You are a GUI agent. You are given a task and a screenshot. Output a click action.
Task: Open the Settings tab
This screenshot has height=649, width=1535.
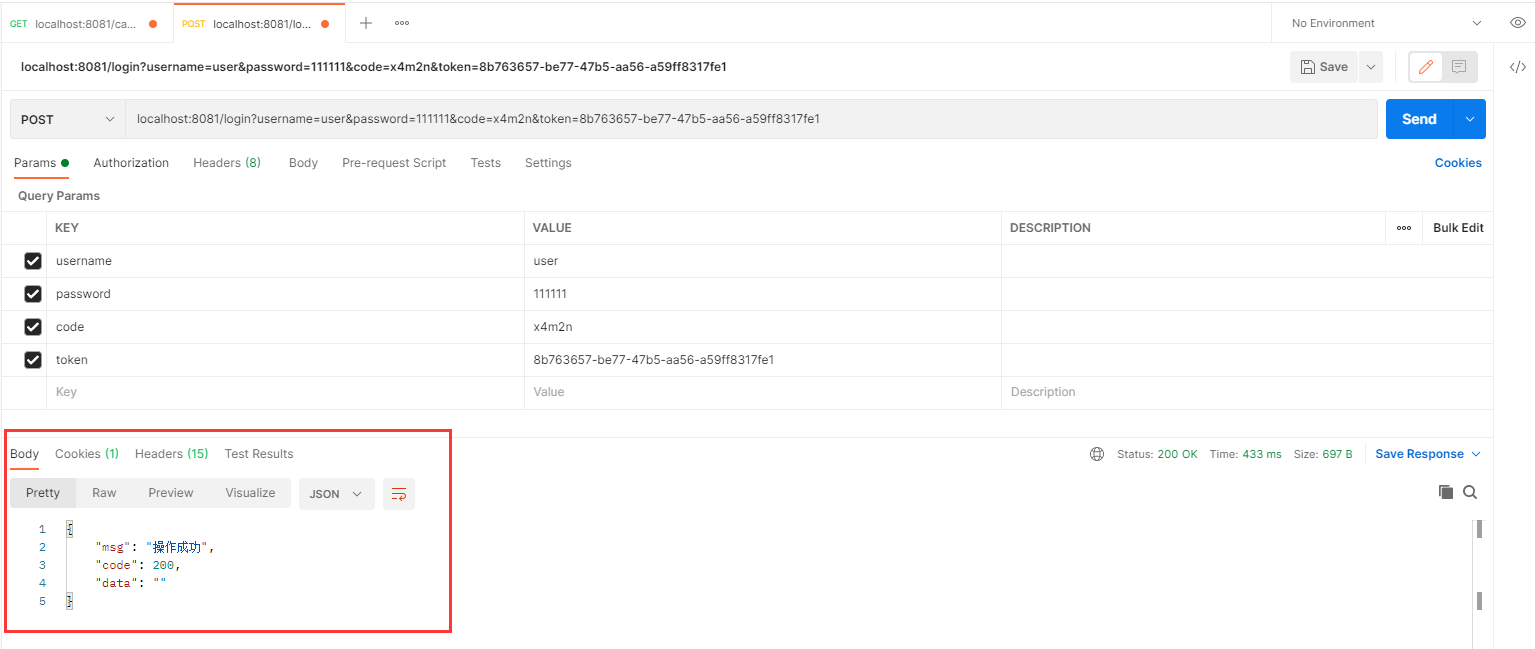pos(548,163)
